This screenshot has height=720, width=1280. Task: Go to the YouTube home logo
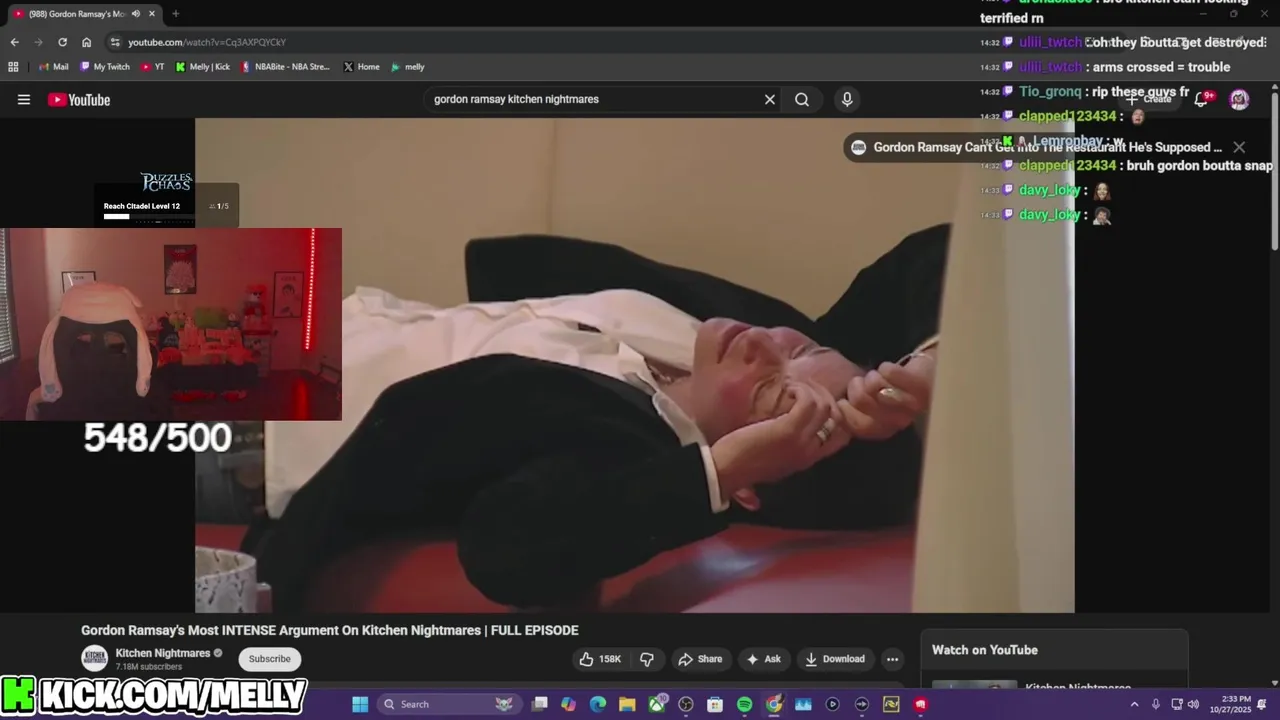79,99
